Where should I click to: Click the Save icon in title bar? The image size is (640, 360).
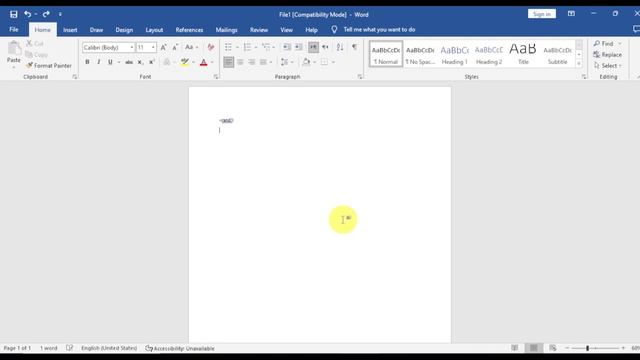13,14
